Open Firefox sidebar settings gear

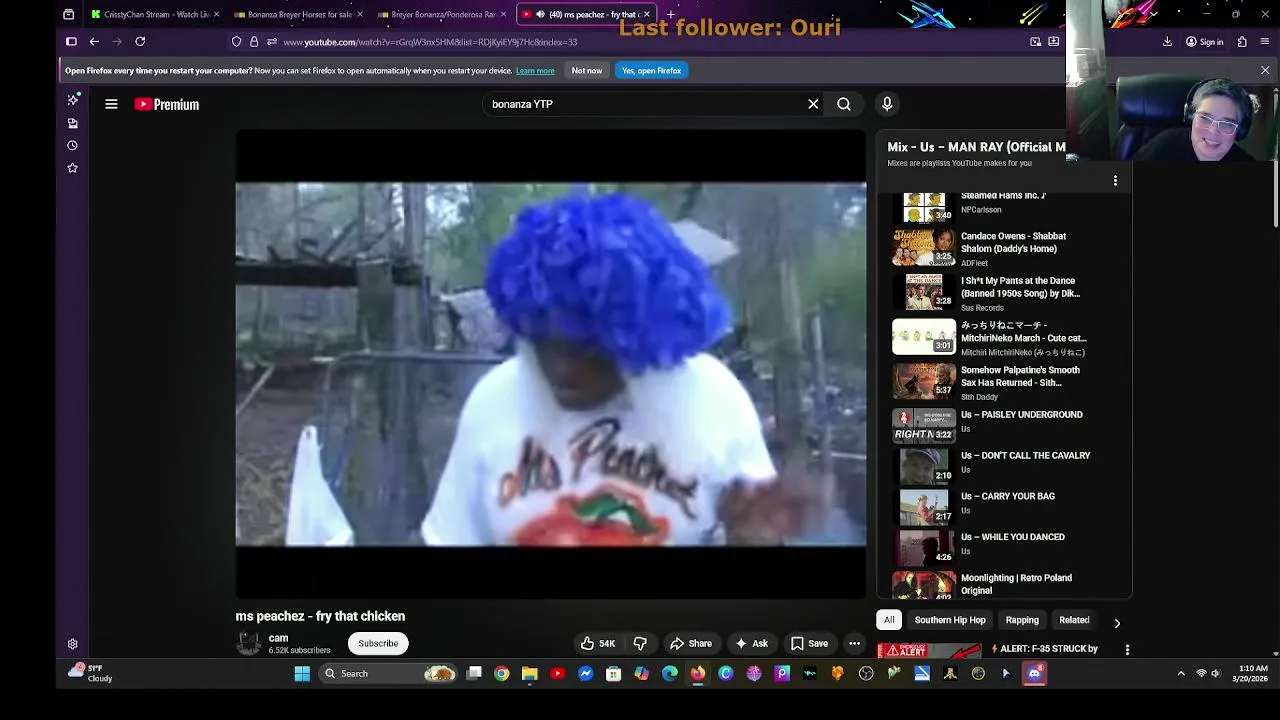tap(72, 644)
